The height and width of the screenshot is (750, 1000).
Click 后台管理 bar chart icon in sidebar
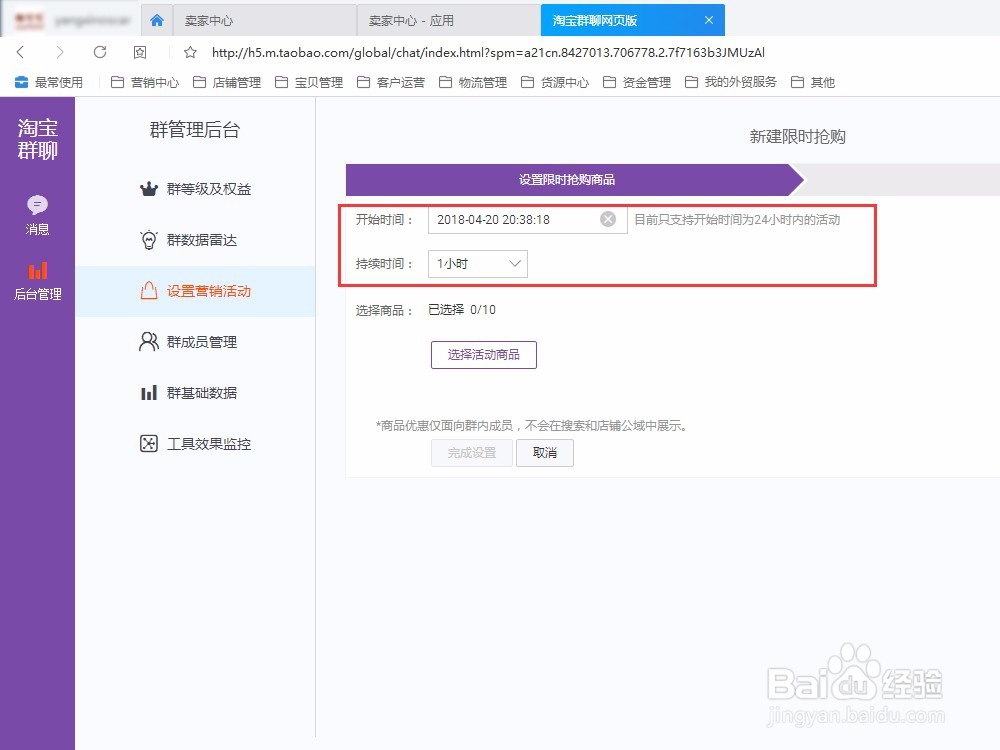[x=37, y=272]
